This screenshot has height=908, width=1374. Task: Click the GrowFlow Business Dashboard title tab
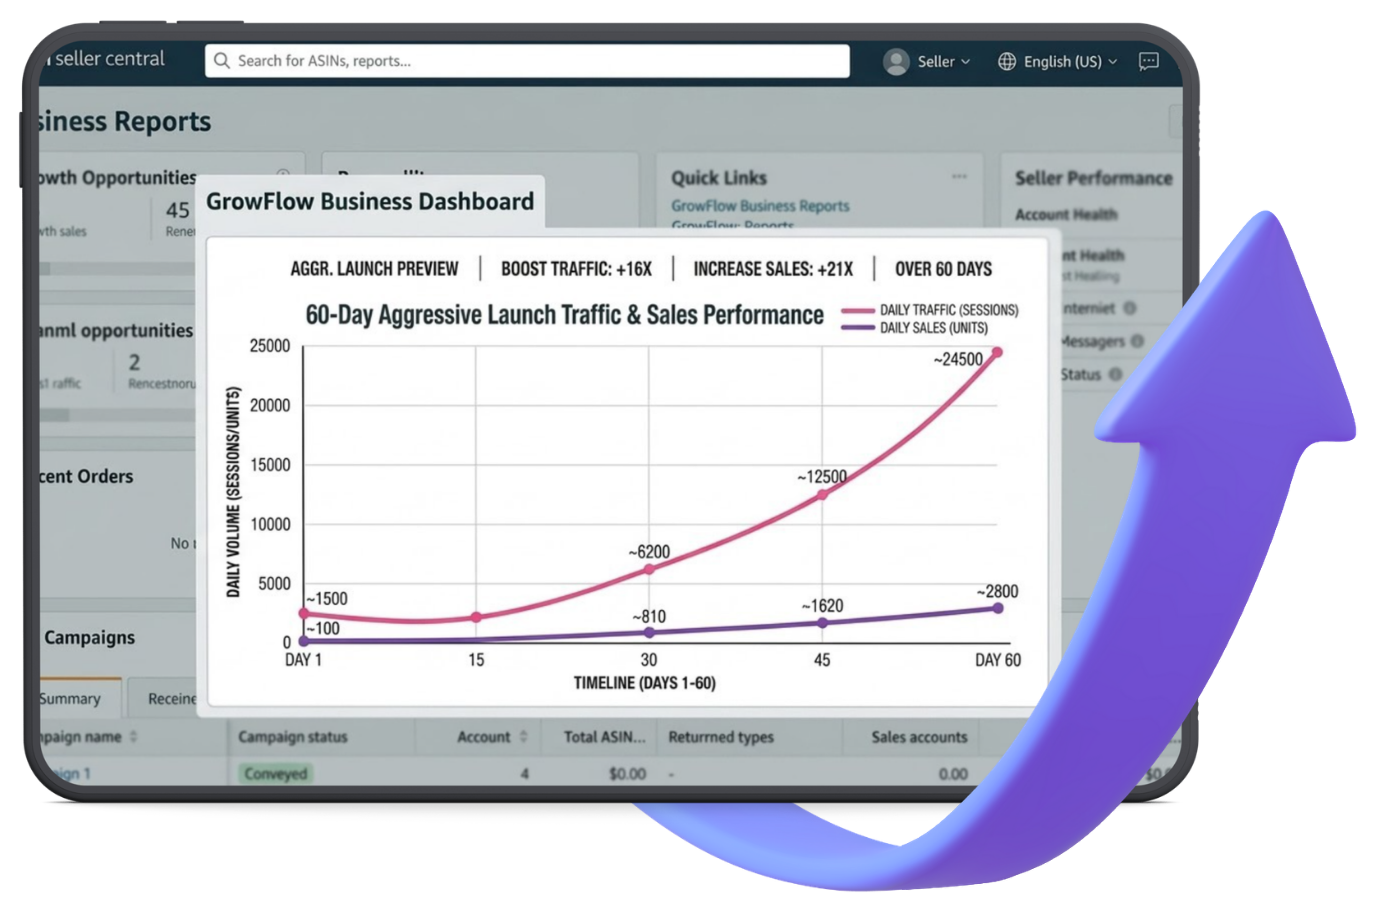click(370, 202)
